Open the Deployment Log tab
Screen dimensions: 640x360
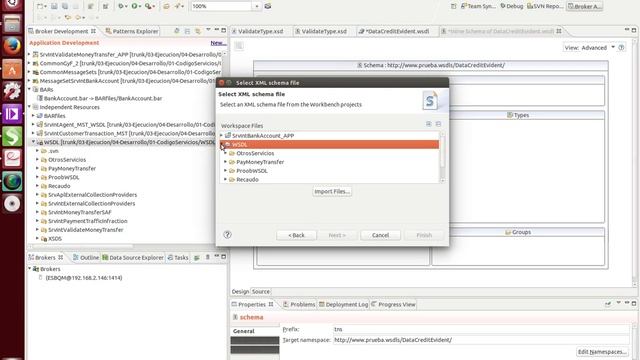(x=343, y=304)
